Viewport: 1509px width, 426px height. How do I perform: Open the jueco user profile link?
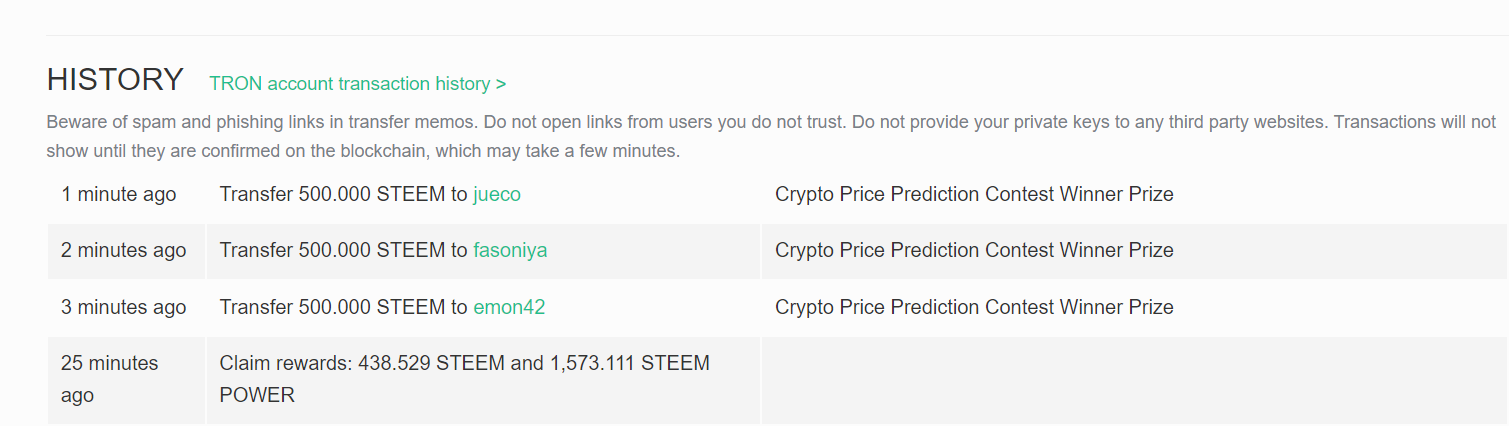[497, 194]
